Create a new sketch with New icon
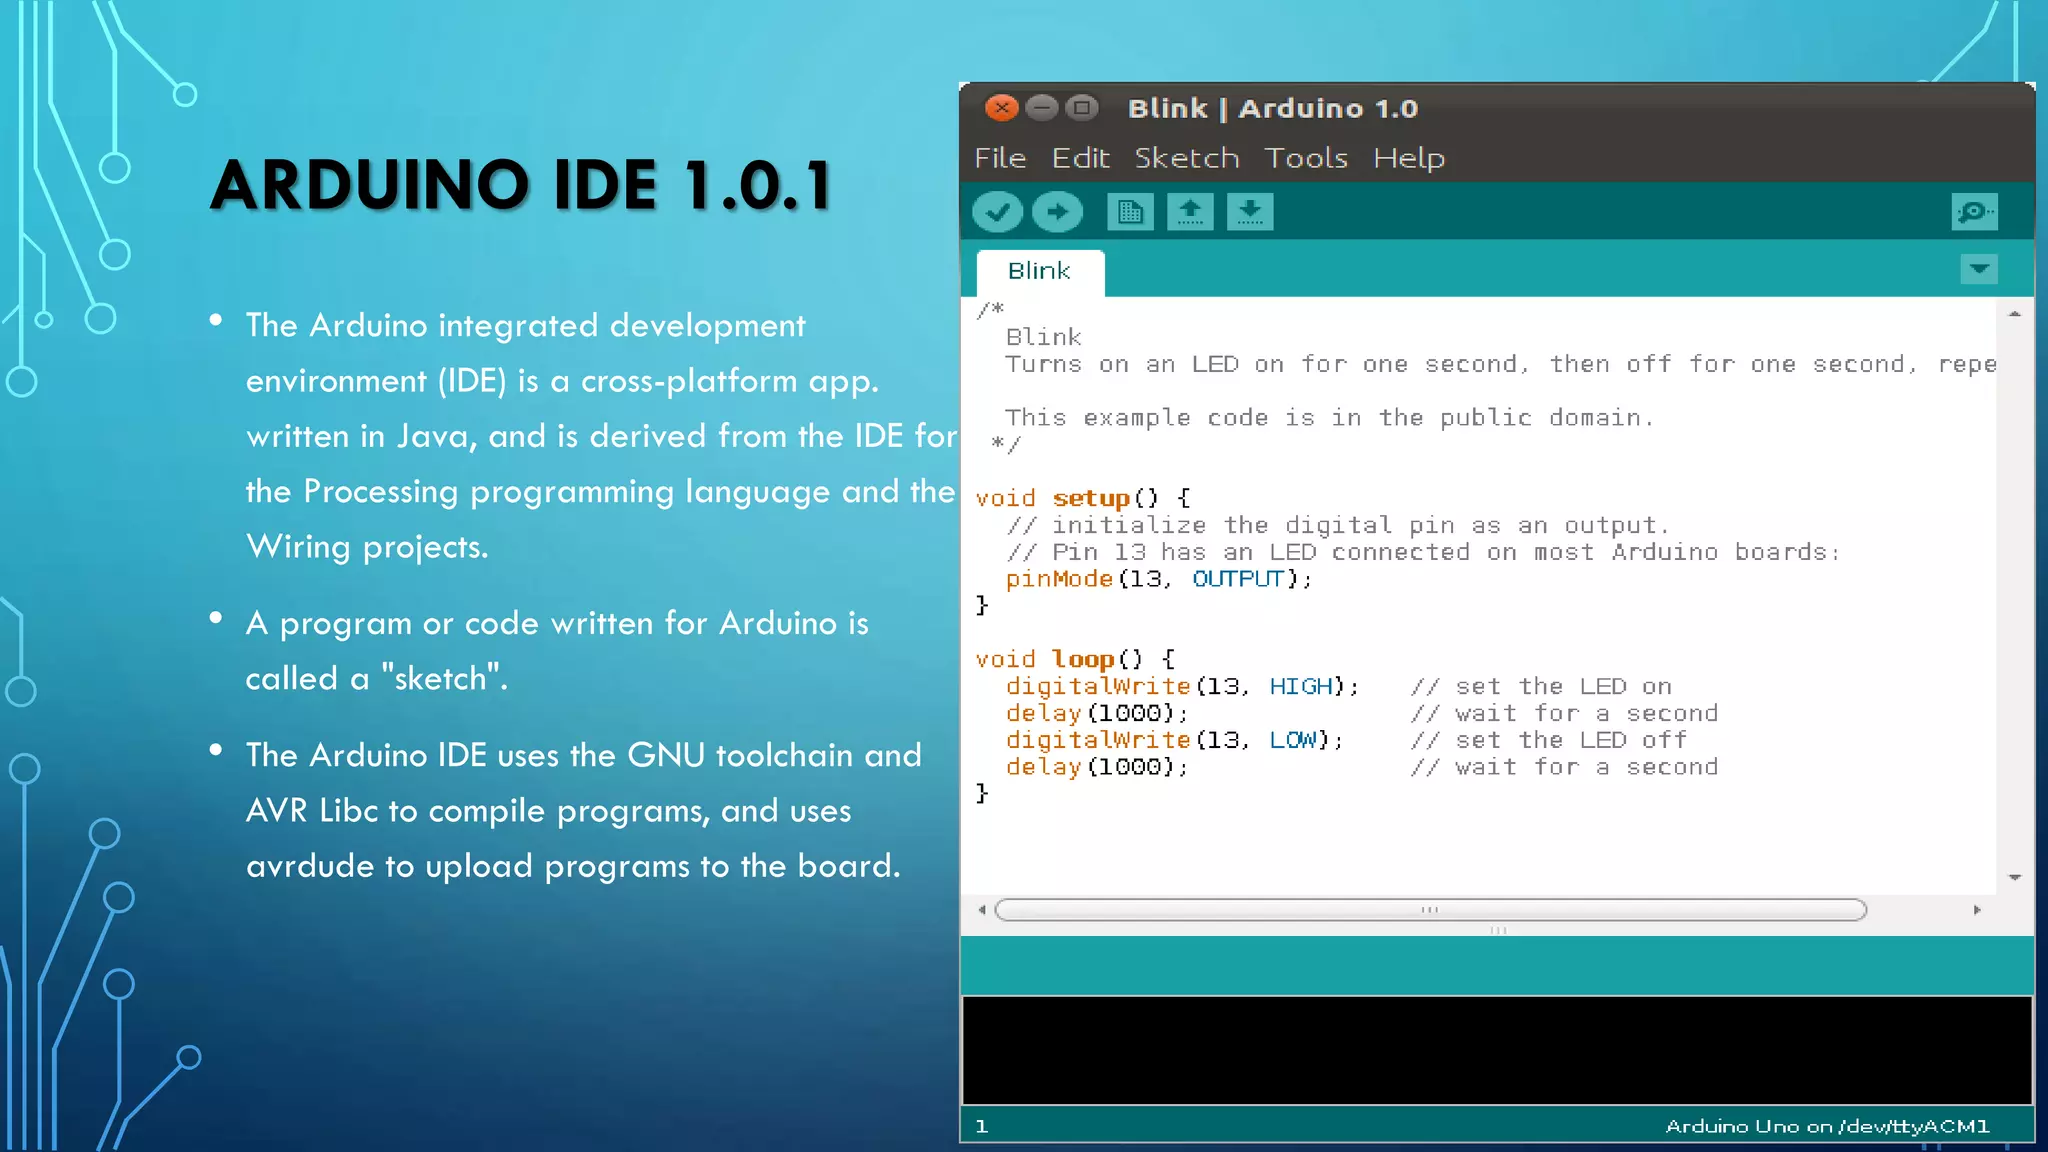 (x=1130, y=212)
